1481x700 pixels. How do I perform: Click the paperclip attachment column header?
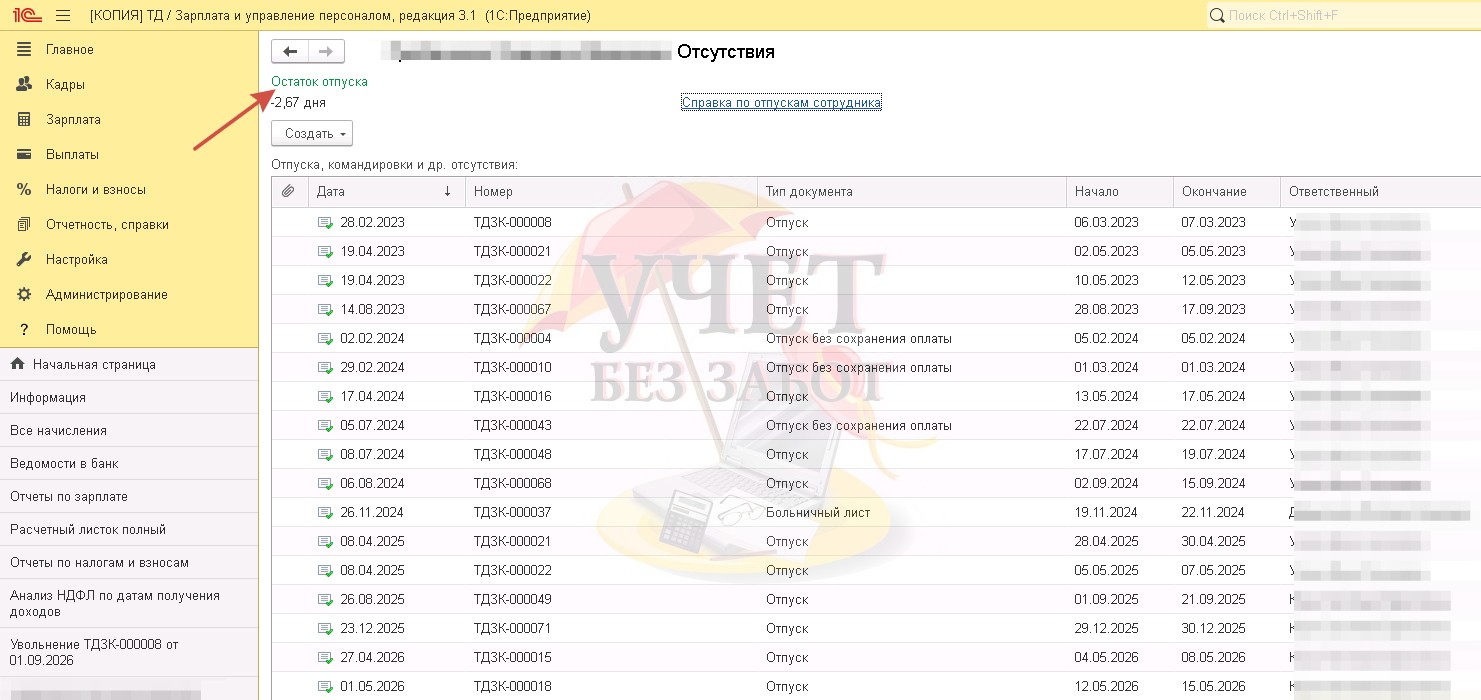tap(288, 191)
